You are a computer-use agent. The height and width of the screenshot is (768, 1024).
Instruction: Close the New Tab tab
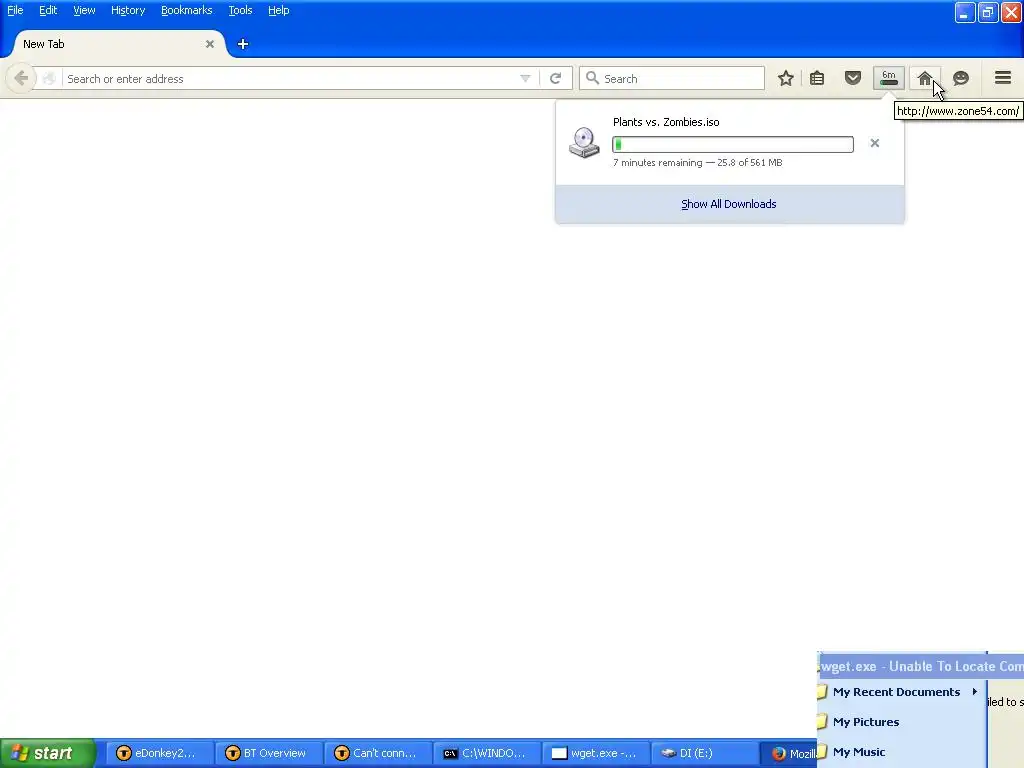tap(210, 44)
